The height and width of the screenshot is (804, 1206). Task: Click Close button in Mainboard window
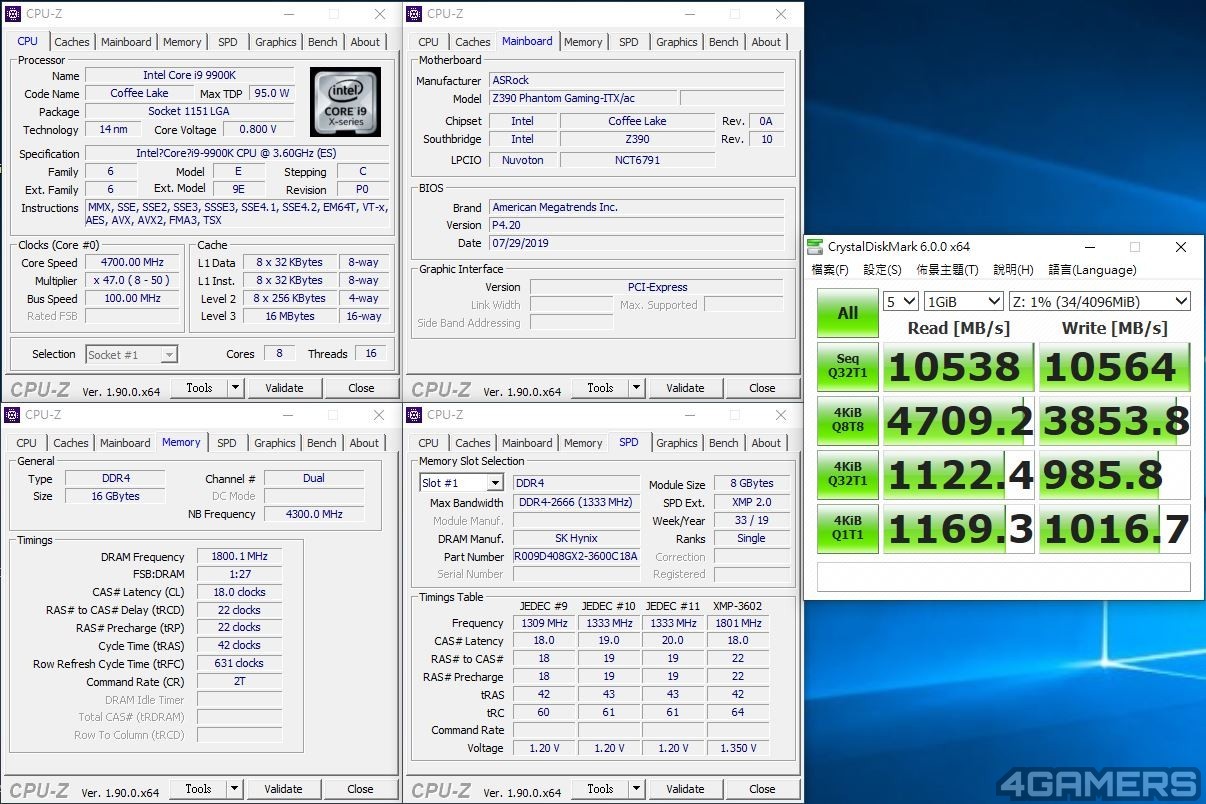point(762,388)
